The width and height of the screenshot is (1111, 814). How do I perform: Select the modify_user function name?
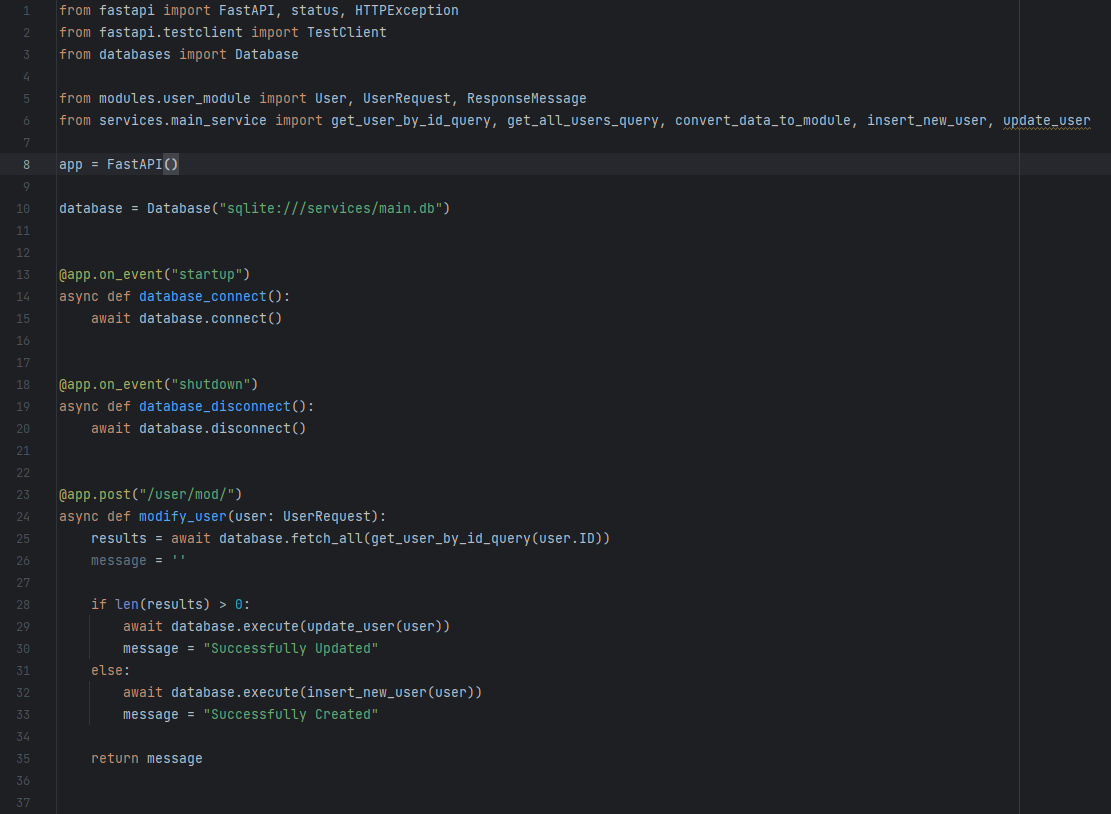tap(182, 516)
